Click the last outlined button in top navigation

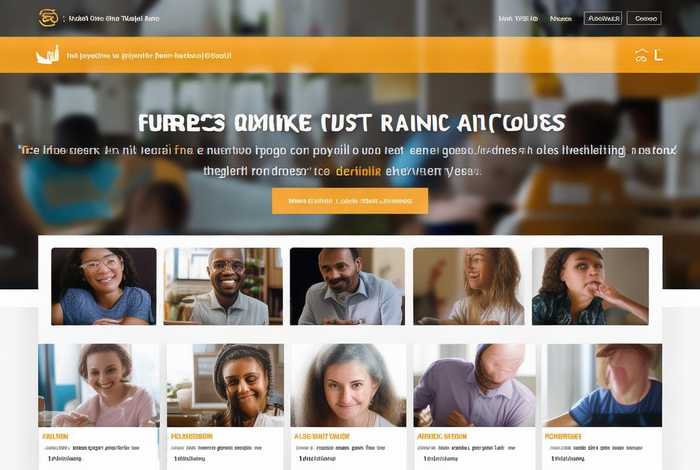coord(645,18)
